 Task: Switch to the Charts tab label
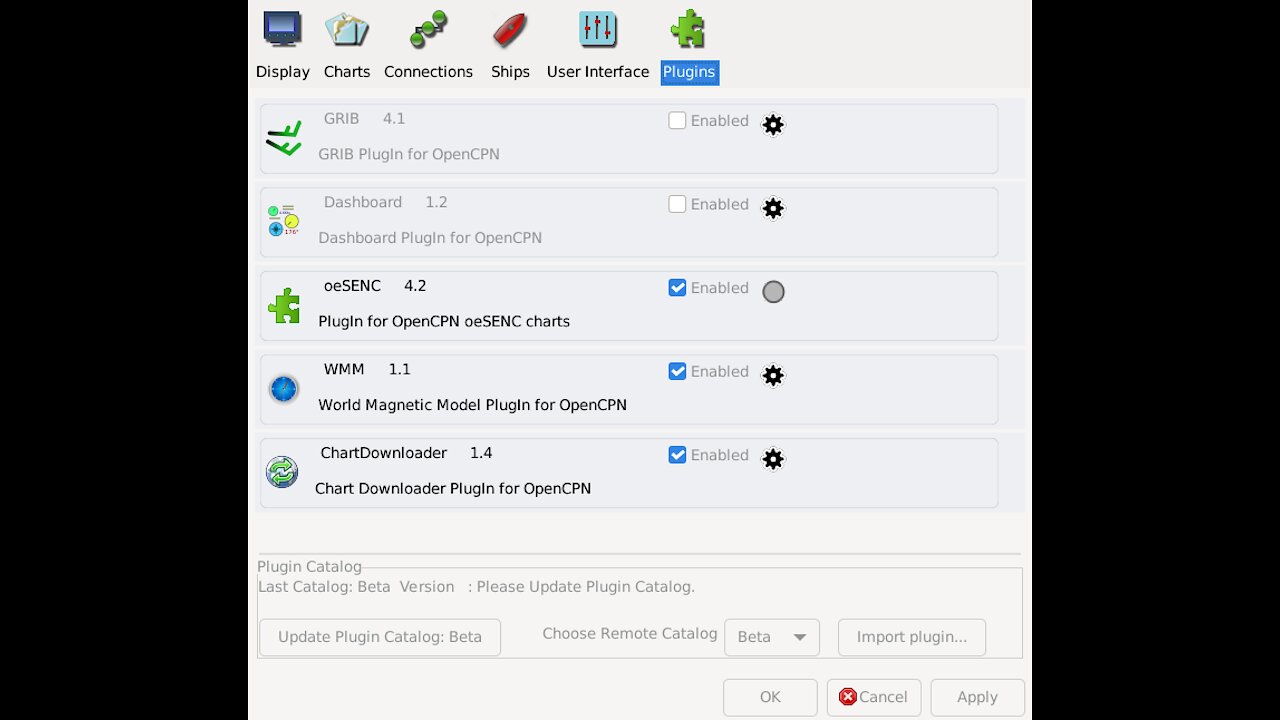click(347, 72)
